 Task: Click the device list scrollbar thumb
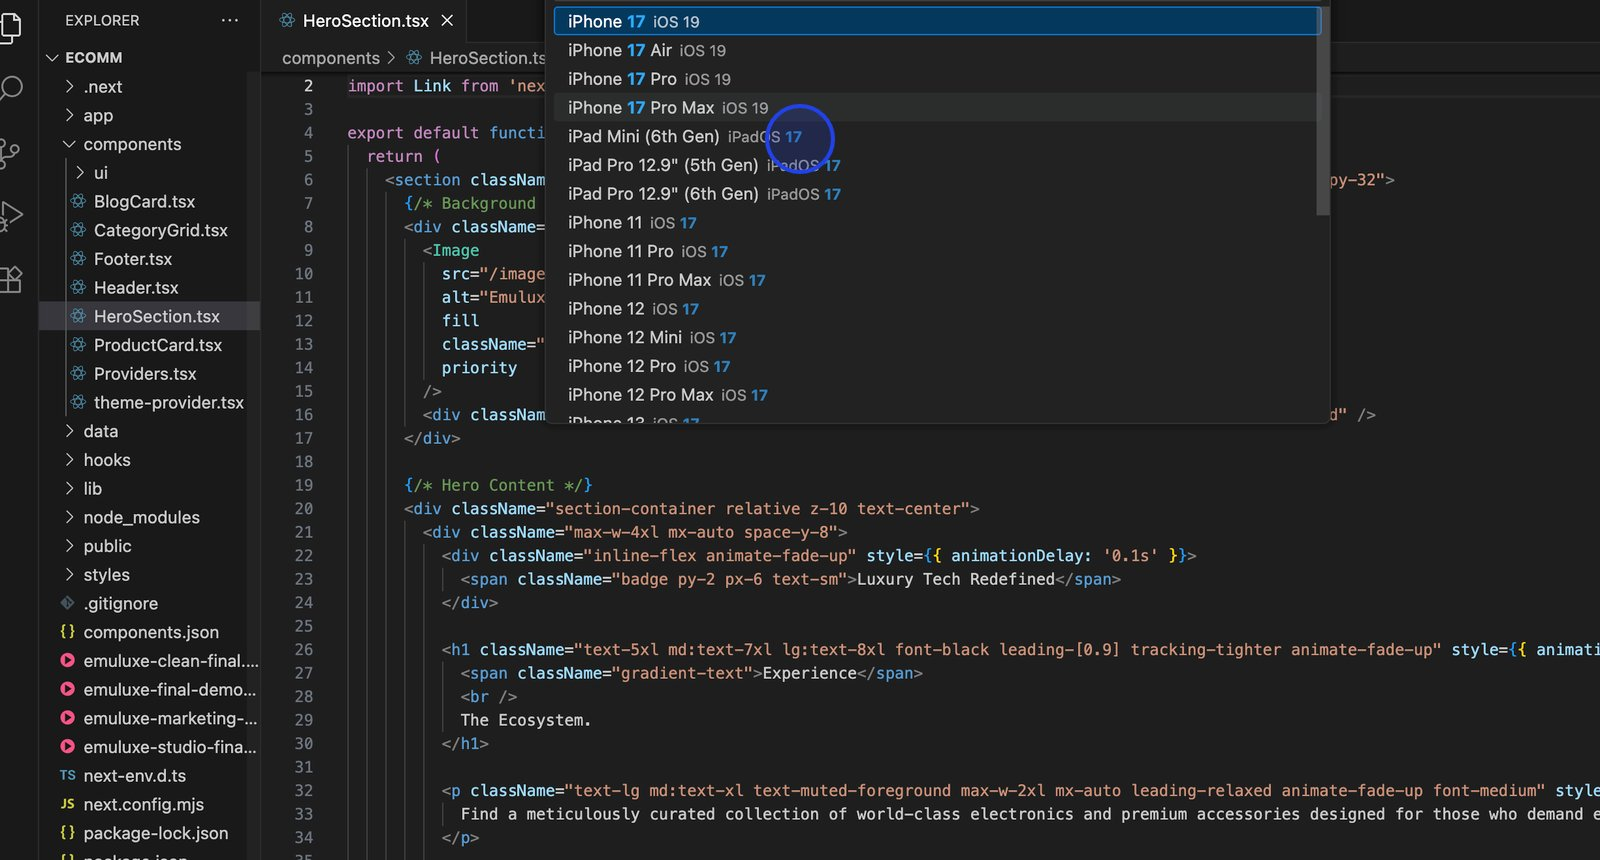click(1323, 110)
